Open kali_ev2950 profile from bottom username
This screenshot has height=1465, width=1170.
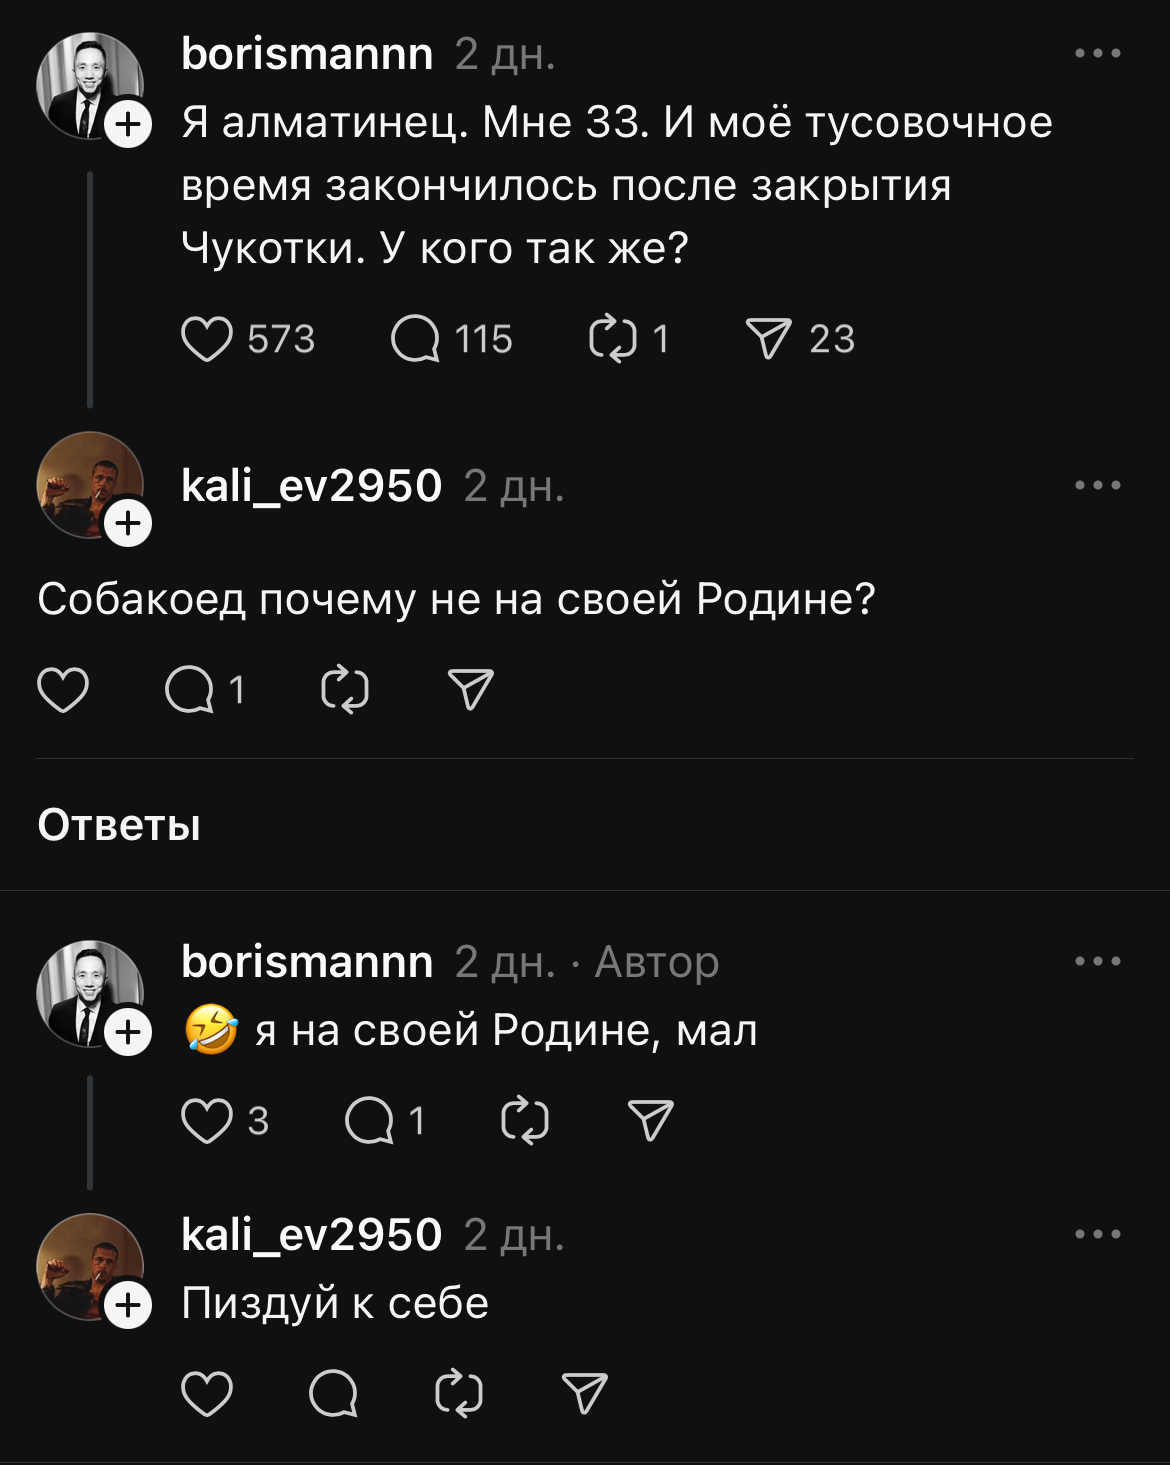311,1235
